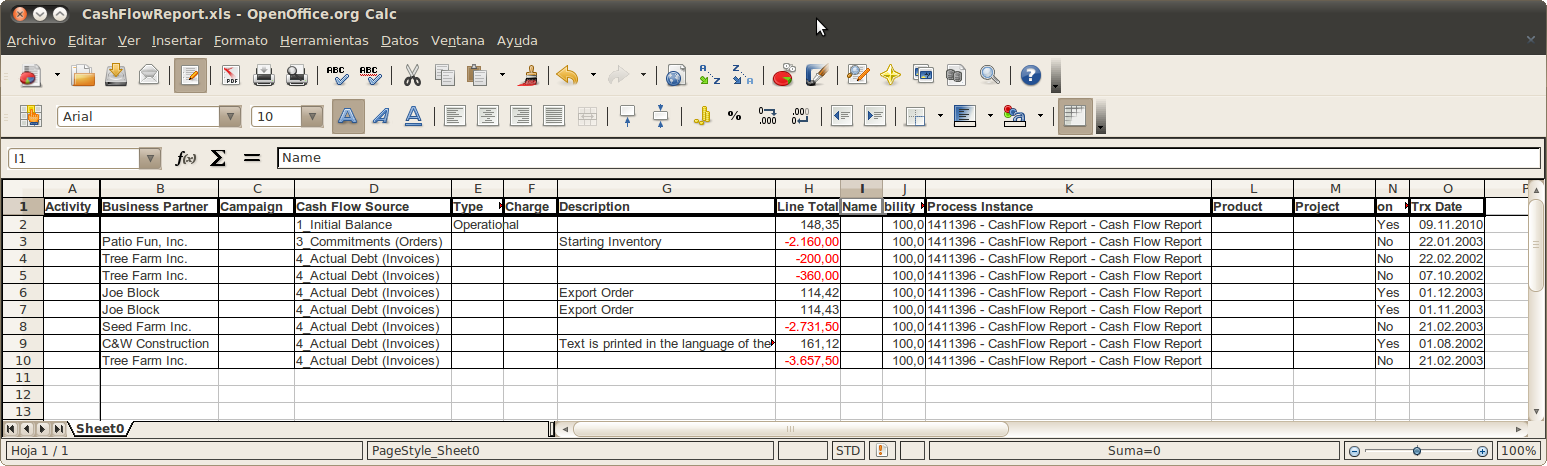Viewport: 1547px width, 466px height.
Task: Open the Gallery icon
Action: click(x=923, y=75)
